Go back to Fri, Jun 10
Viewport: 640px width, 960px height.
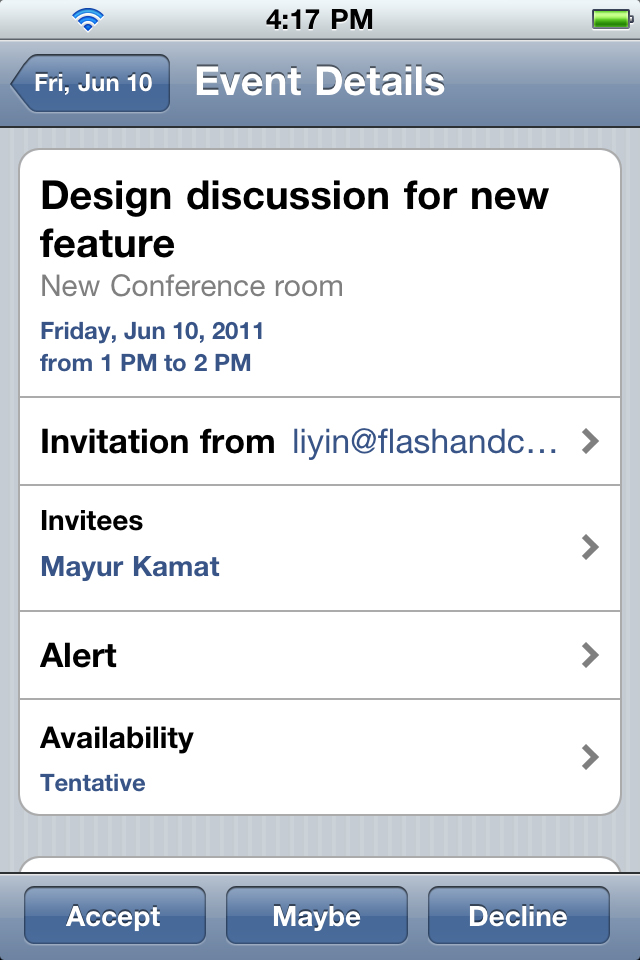(x=90, y=83)
